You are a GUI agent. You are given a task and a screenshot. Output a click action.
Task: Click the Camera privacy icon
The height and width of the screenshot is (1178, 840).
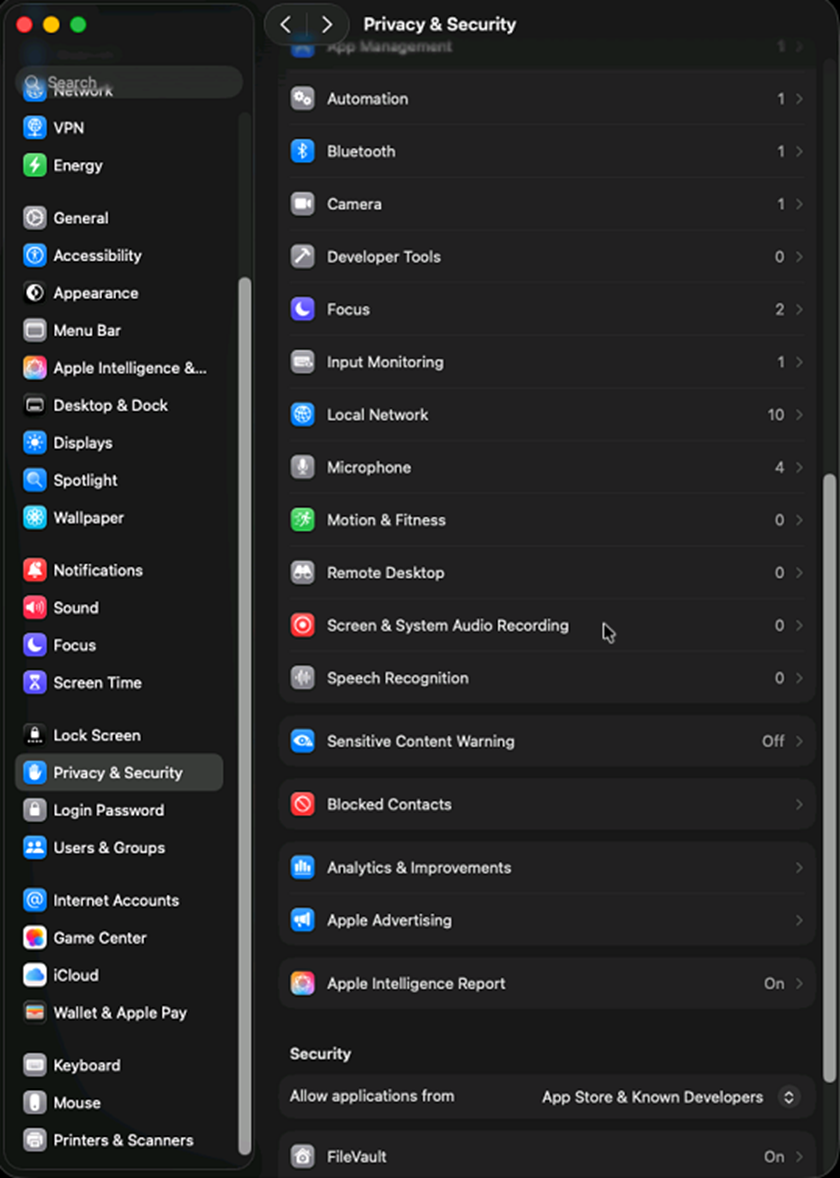tap(302, 204)
